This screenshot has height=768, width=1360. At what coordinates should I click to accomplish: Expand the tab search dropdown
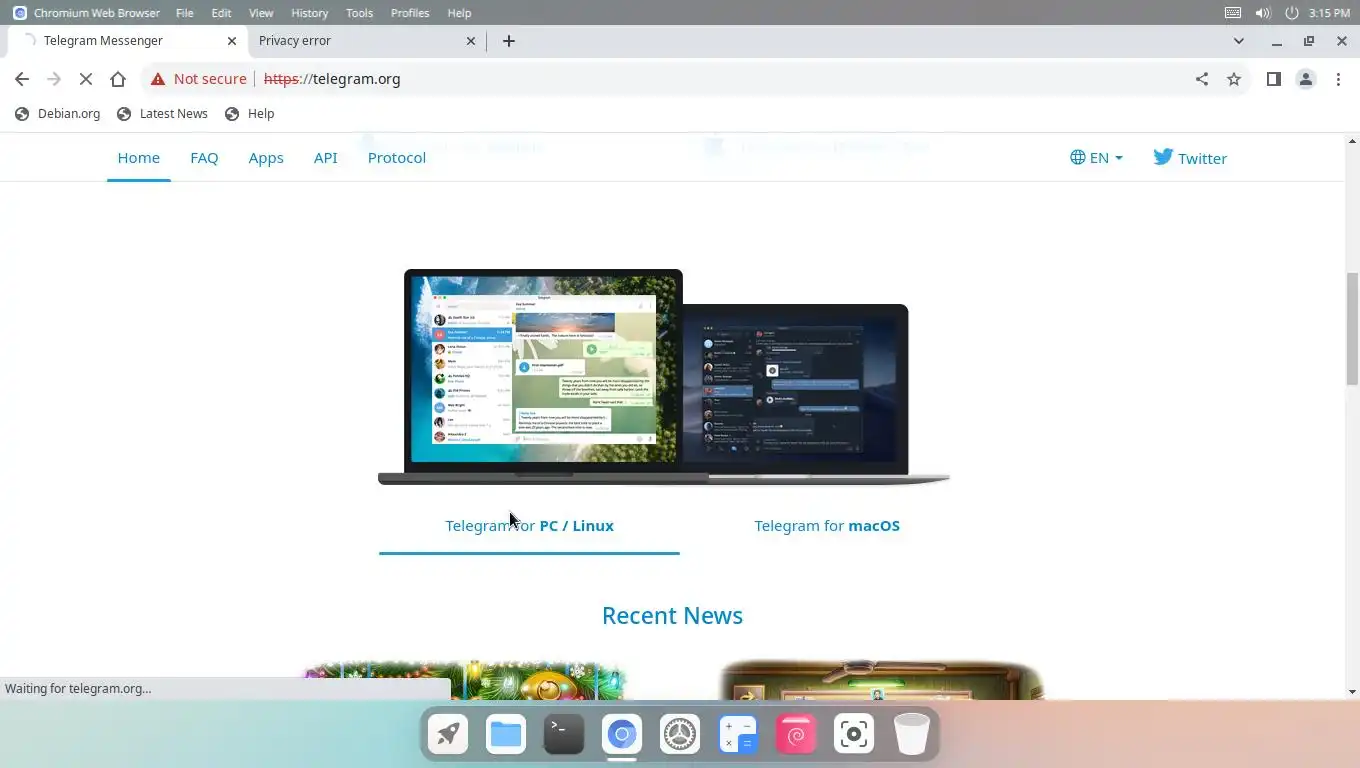coord(1239,41)
